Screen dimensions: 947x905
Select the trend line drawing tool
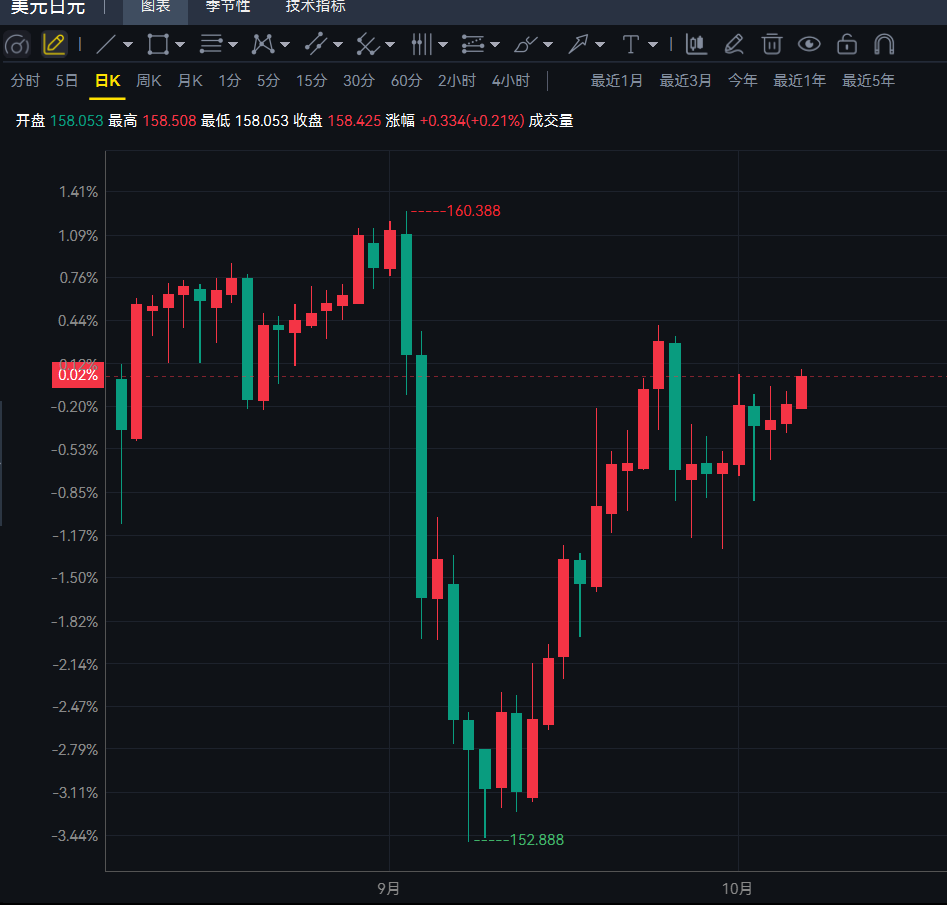(106, 45)
